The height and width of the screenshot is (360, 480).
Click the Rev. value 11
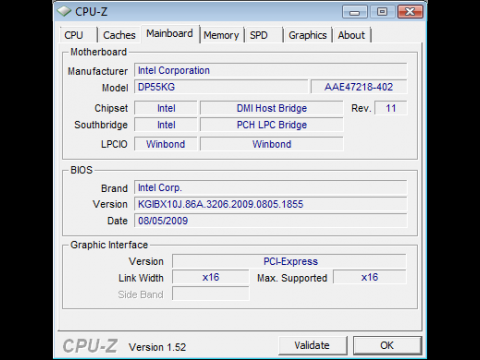[391, 108]
